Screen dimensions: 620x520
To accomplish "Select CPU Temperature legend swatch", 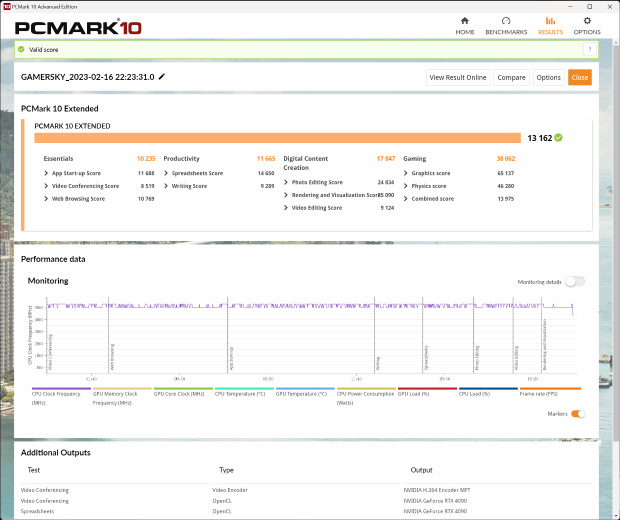I will [x=244, y=389].
